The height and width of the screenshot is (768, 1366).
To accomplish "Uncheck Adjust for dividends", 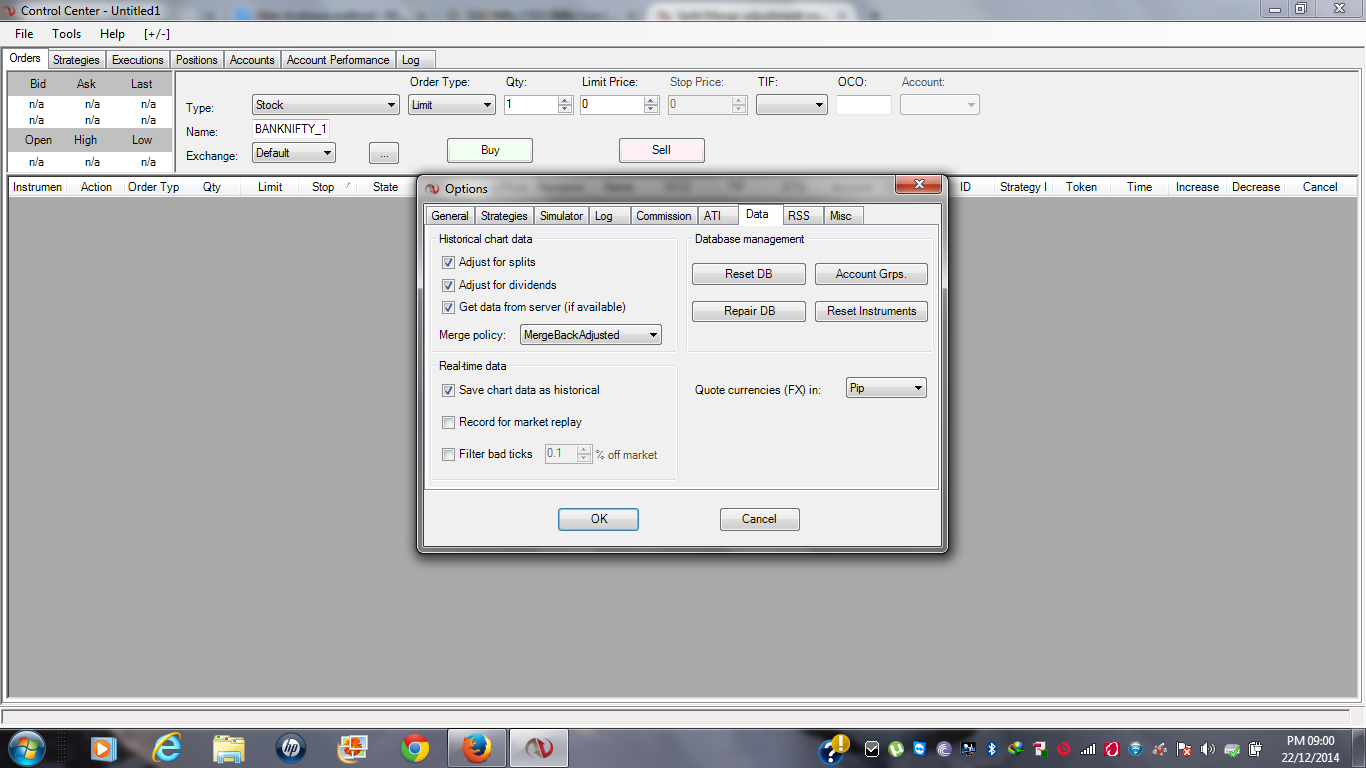I will [x=448, y=285].
